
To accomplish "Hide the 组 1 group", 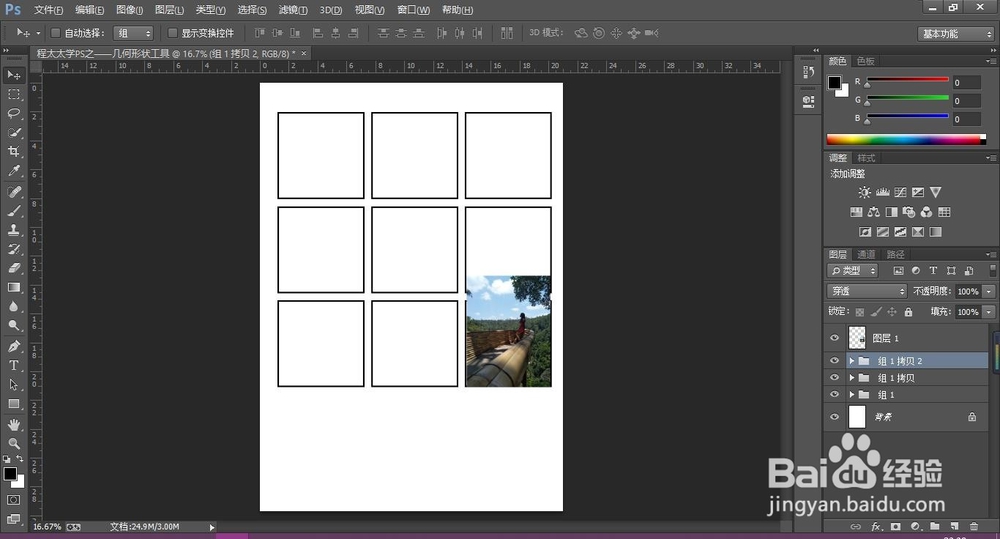I will (x=834, y=394).
